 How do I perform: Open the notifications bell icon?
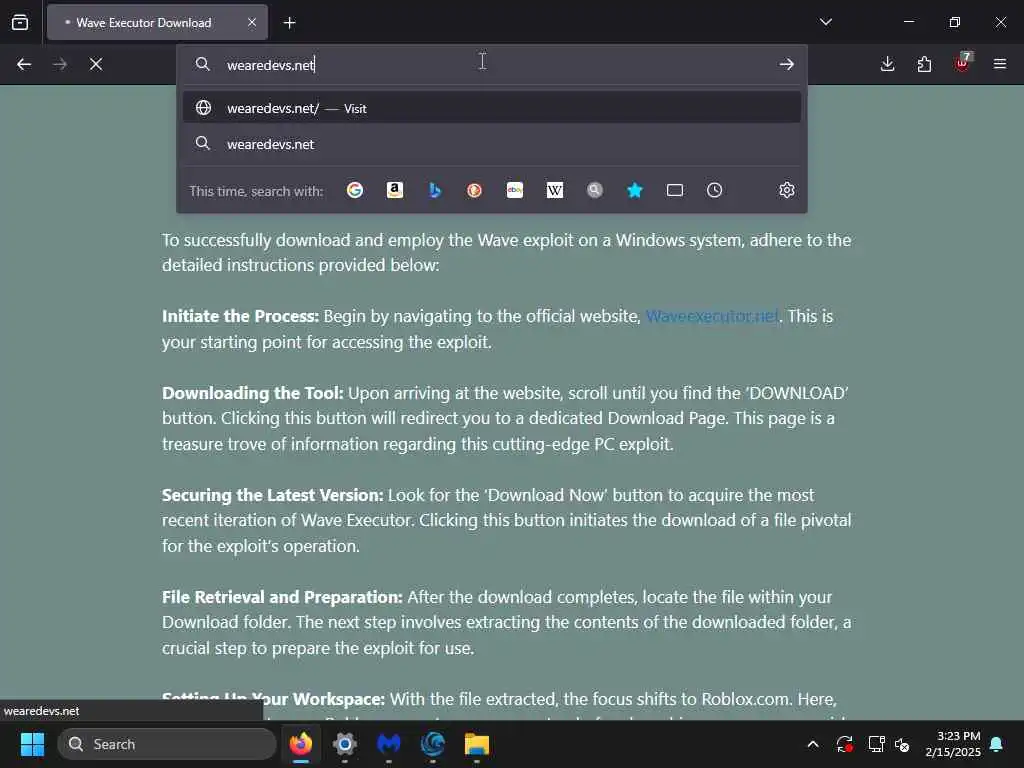click(x=996, y=744)
